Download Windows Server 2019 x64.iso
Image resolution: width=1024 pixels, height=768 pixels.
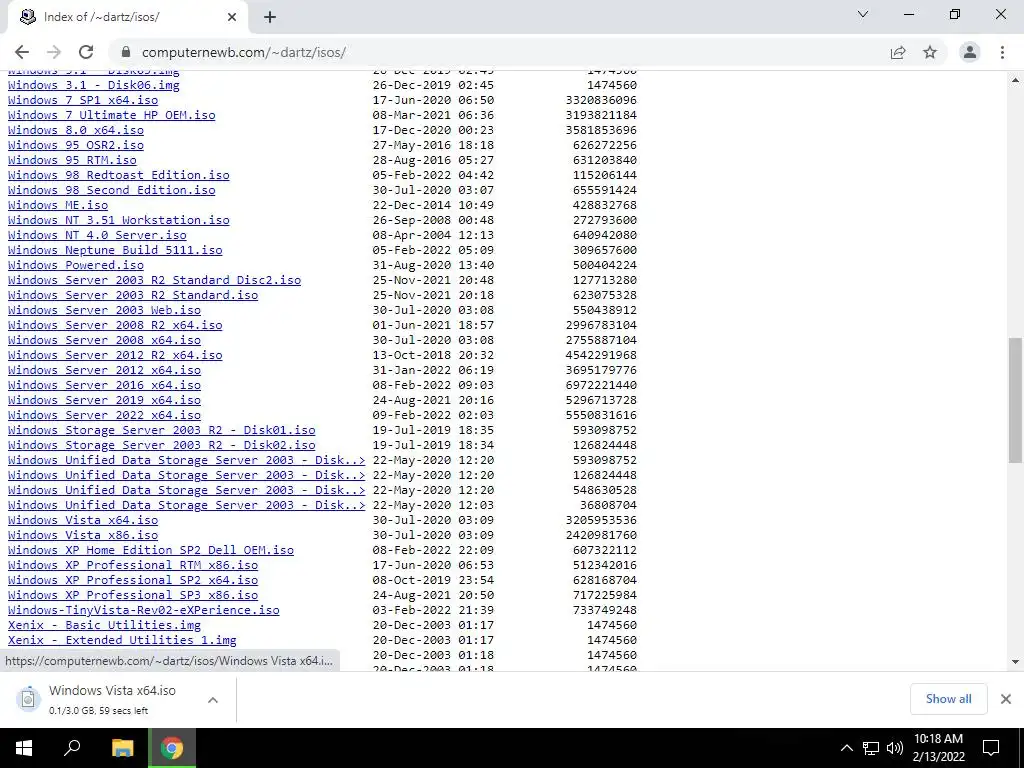(x=104, y=400)
